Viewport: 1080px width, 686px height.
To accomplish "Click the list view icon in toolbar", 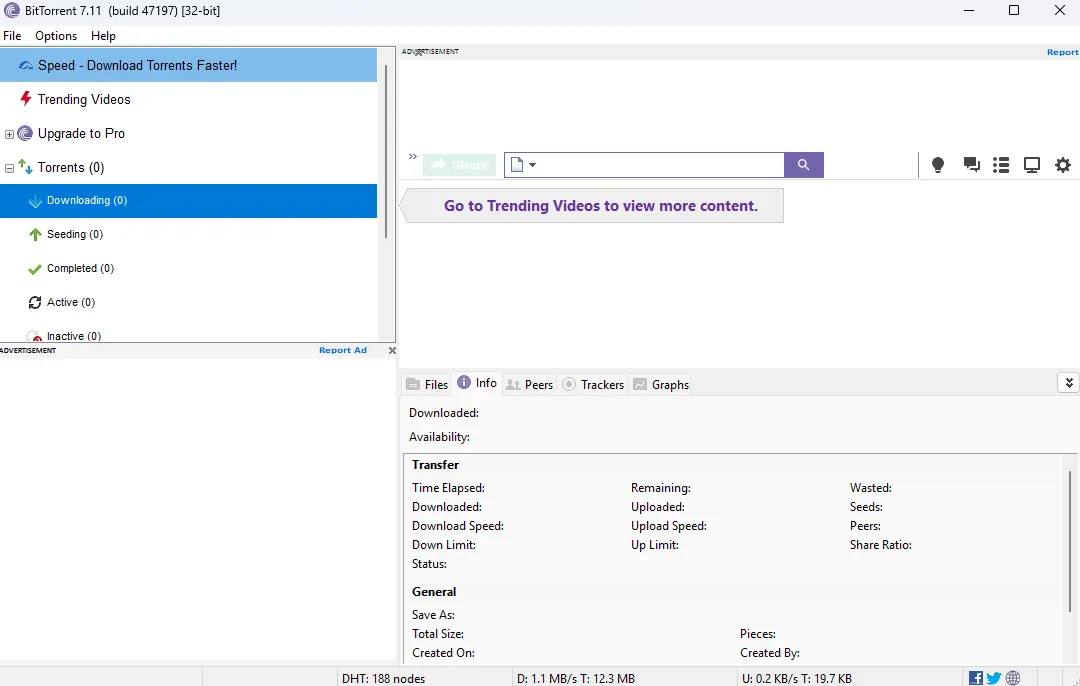I will (x=1001, y=165).
